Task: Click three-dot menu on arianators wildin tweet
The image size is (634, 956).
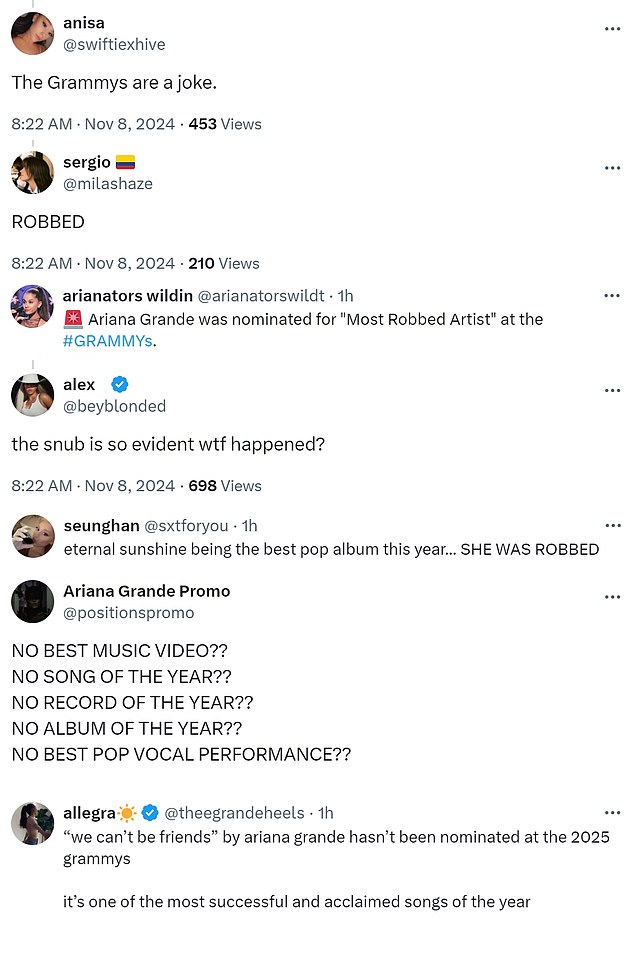Action: (612, 296)
